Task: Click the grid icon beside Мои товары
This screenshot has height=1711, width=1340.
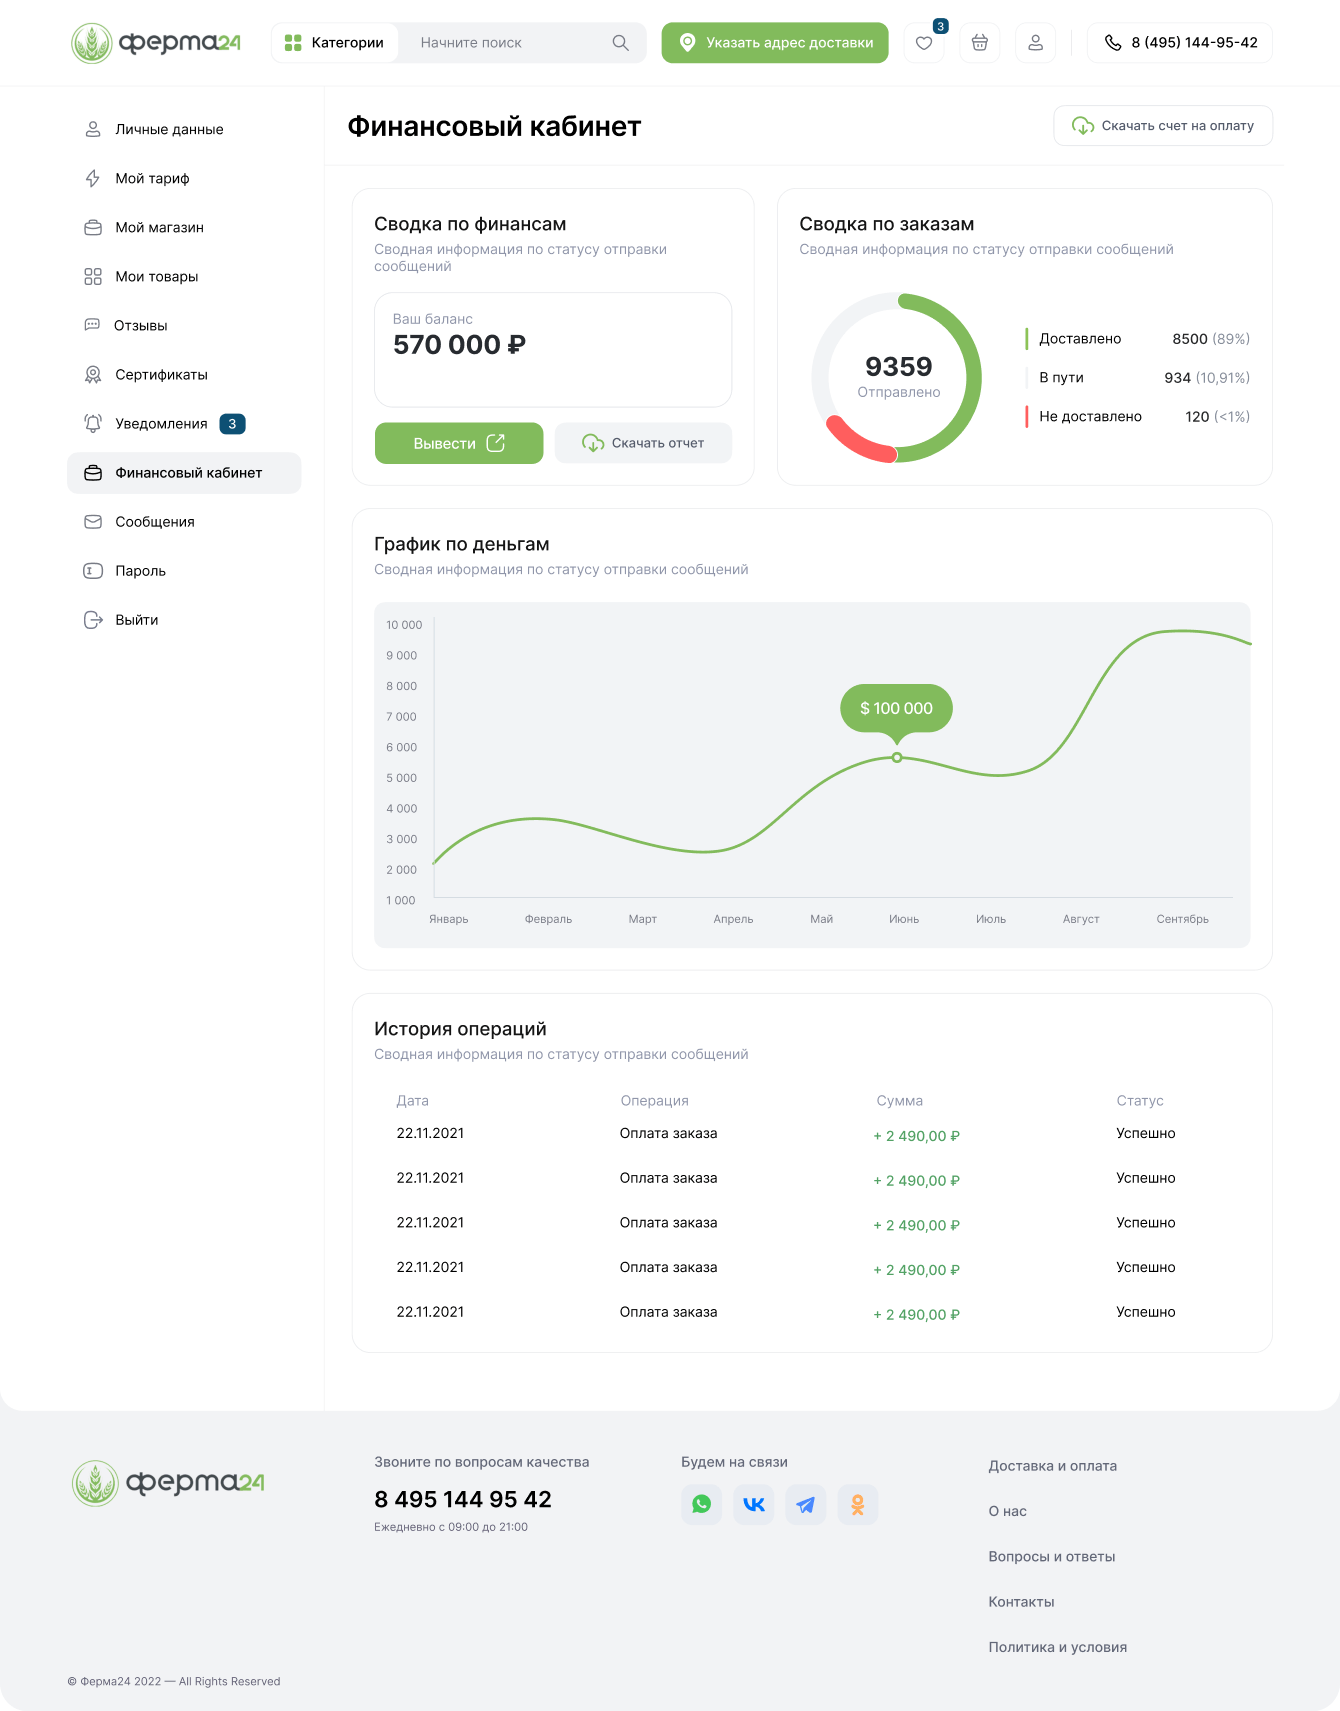Action: [x=93, y=276]
